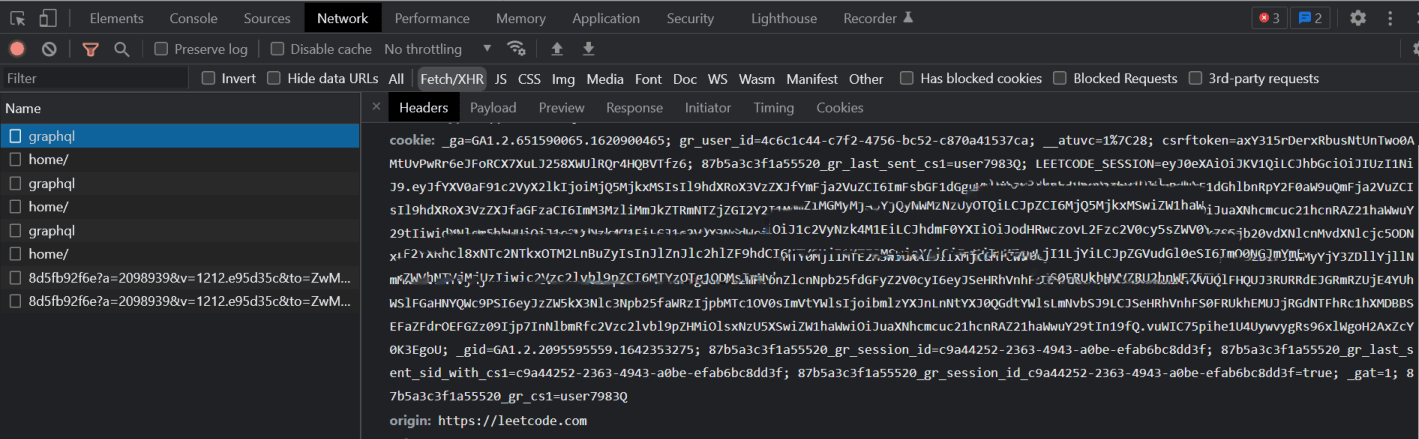Tick the Hide data URLs checkbox

274,79
